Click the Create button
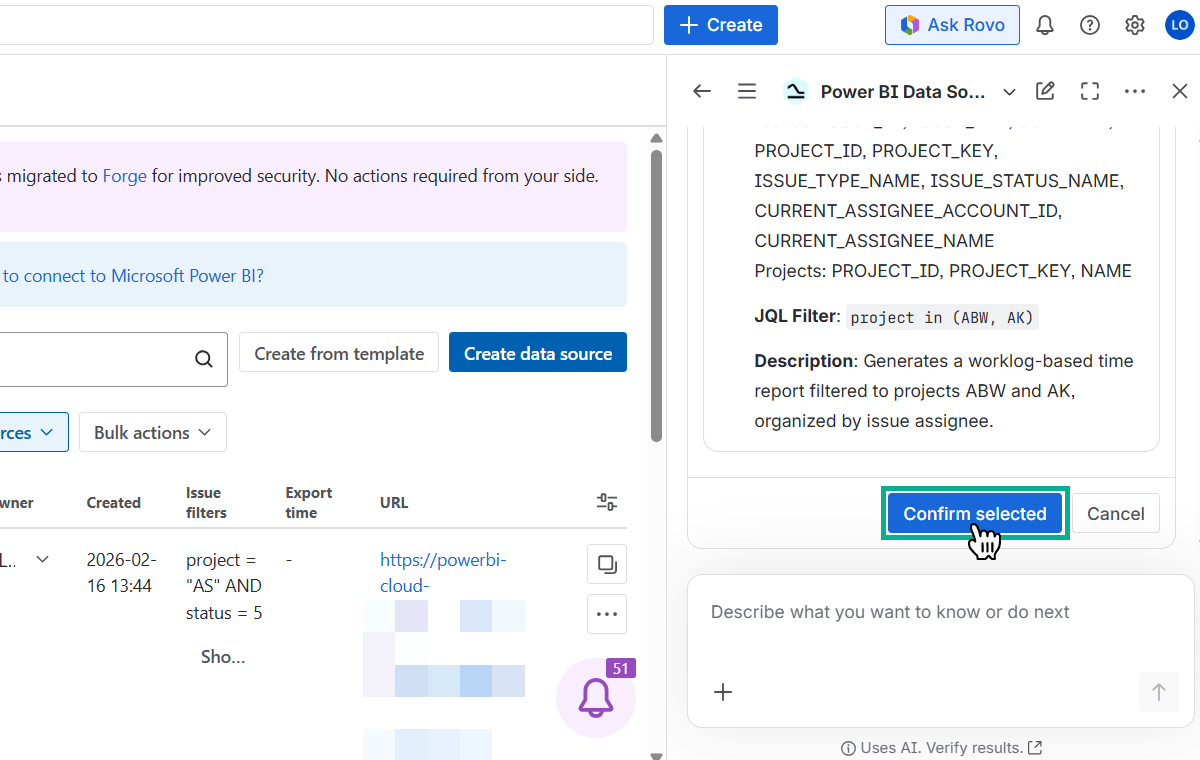The height and width of the screenshot is (760, 1200). pos(721,25)
